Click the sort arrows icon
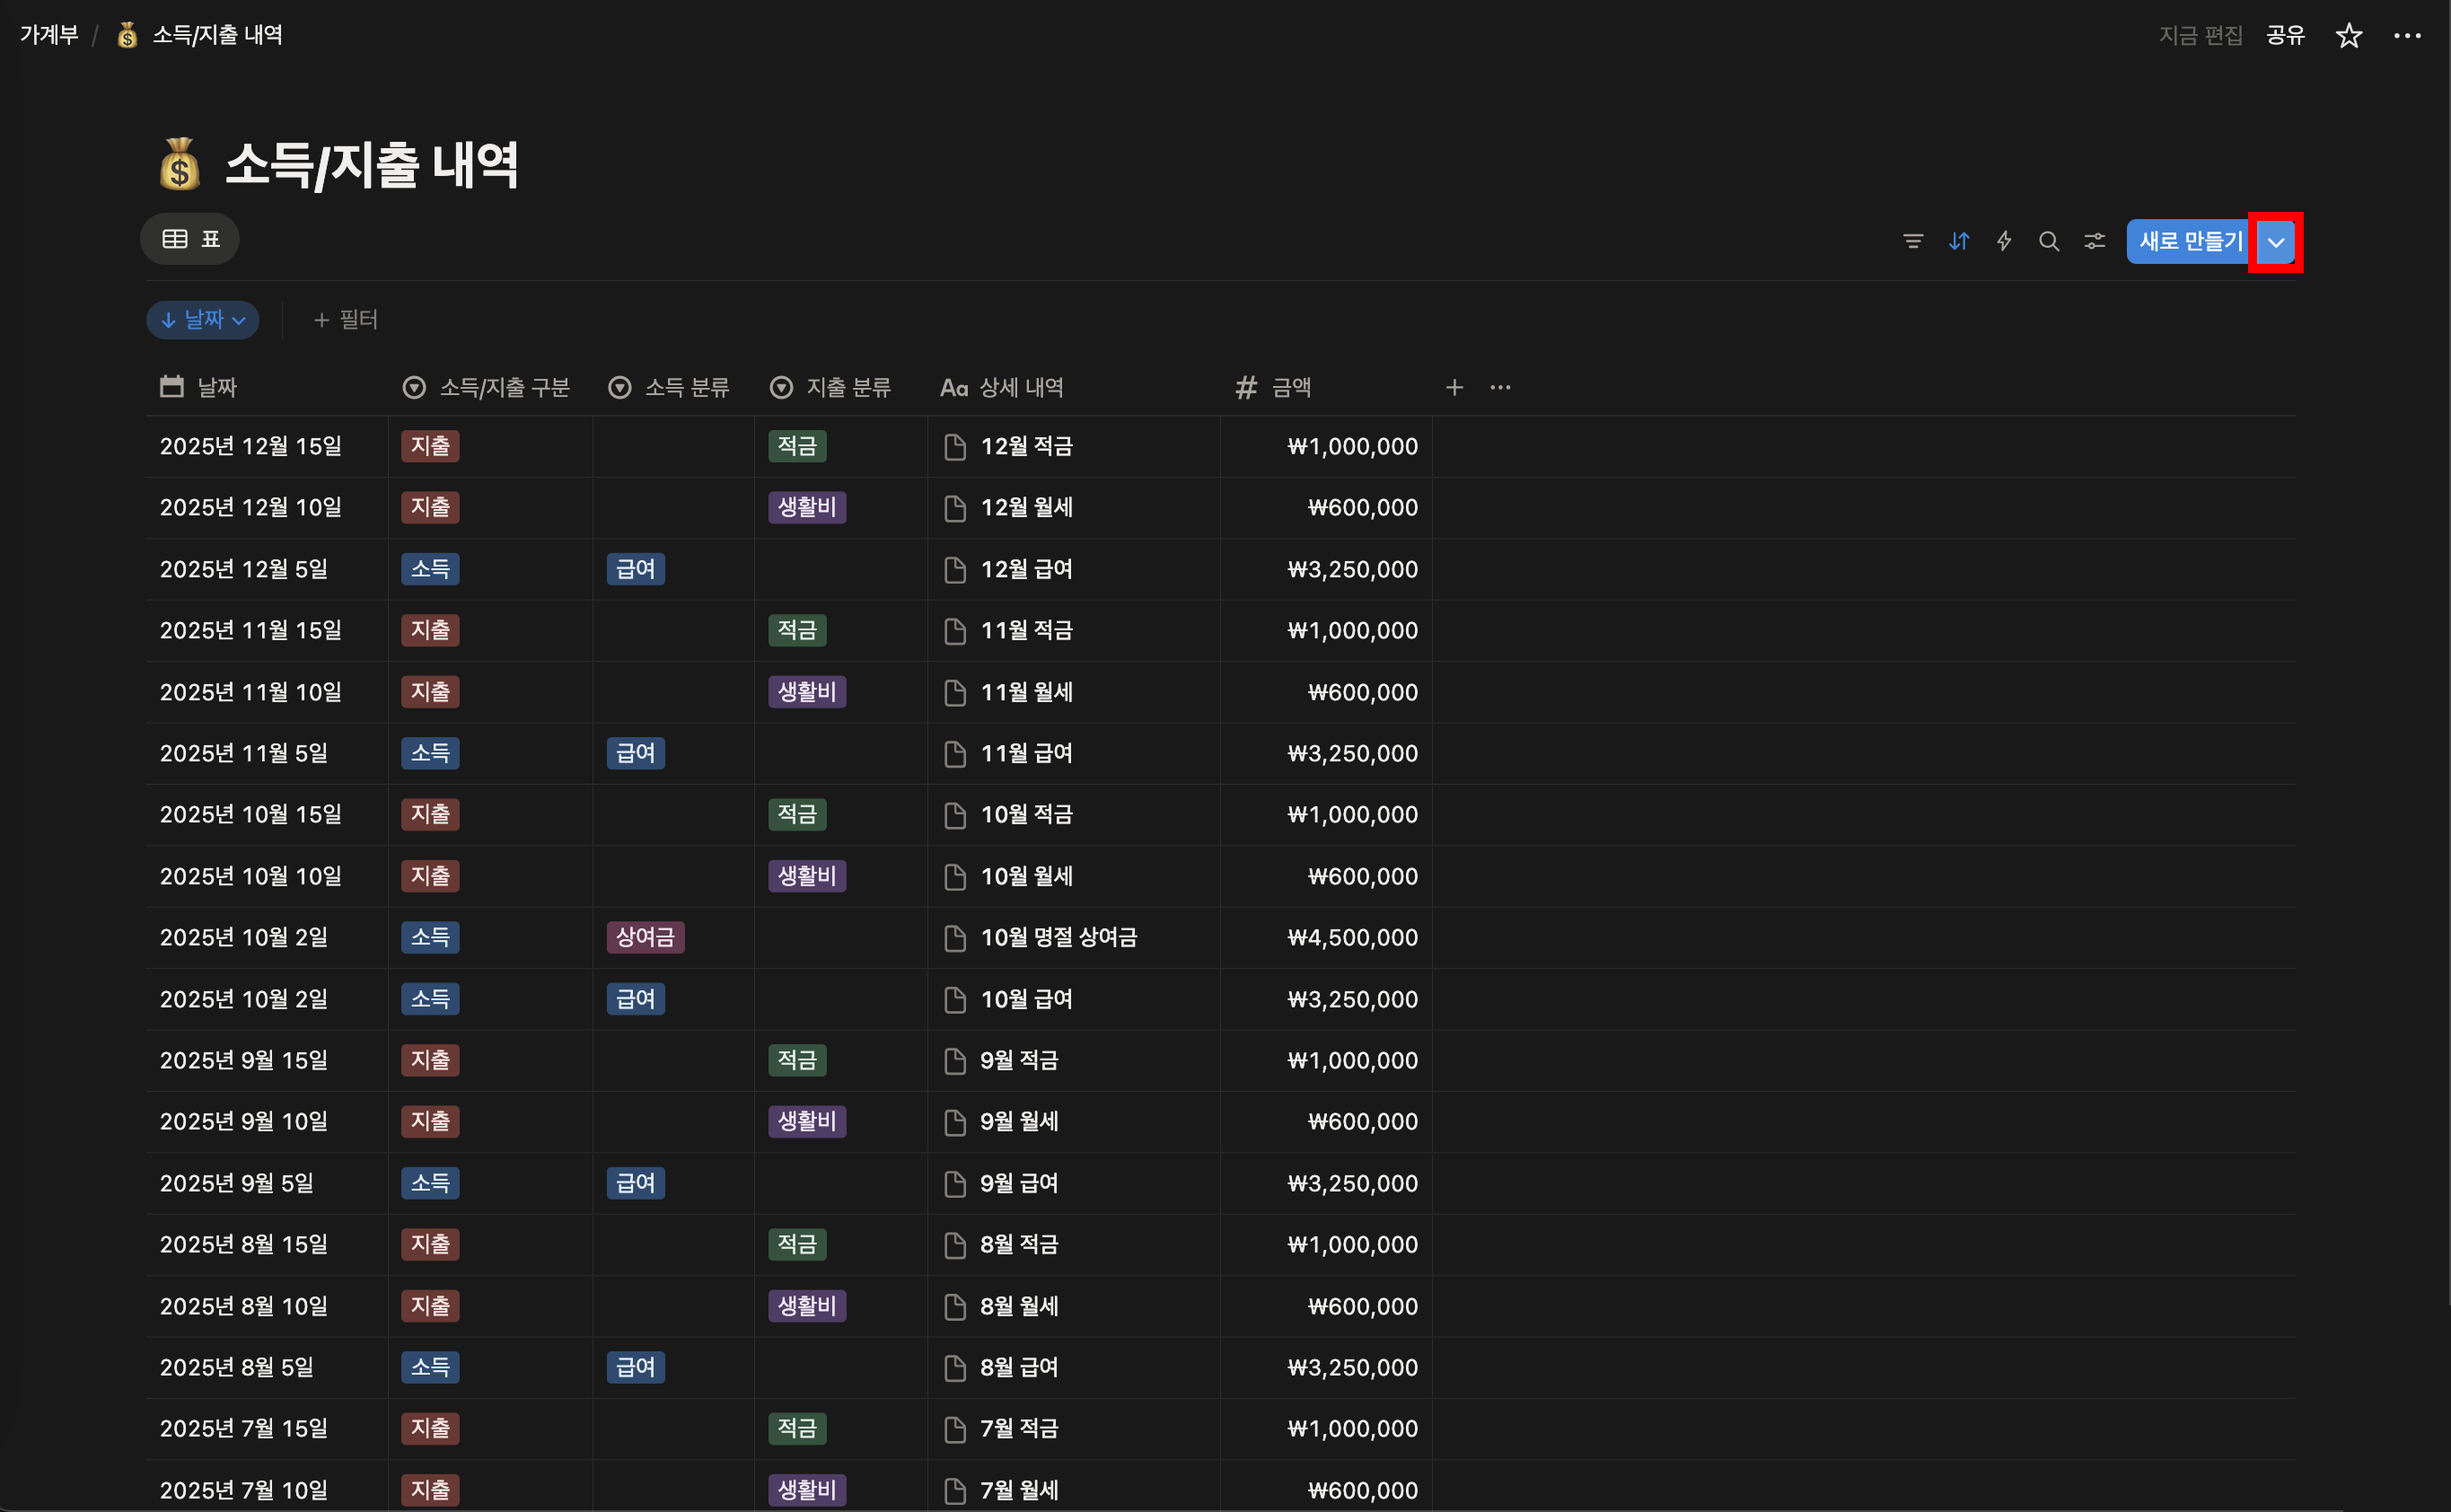 (1958, 241)
